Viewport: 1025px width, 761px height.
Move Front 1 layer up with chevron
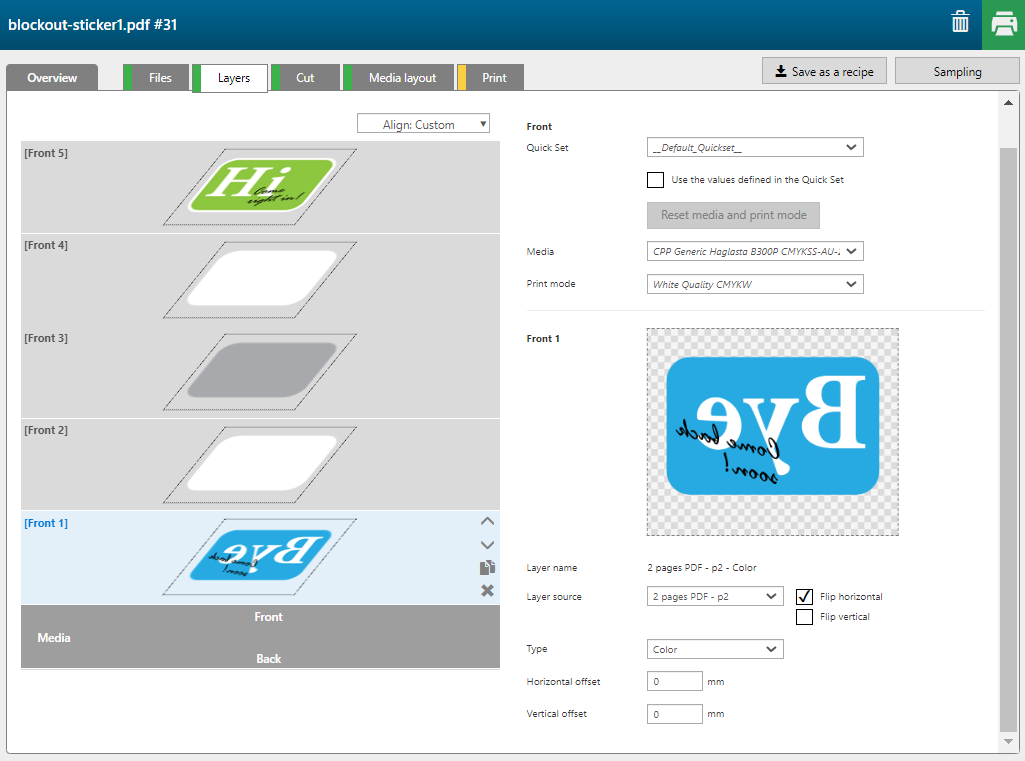487,521
